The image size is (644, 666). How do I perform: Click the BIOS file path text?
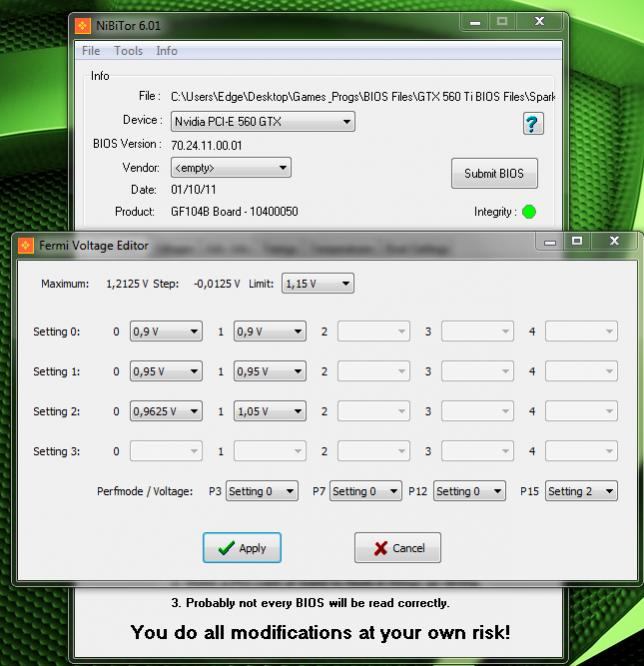[363, 97]
